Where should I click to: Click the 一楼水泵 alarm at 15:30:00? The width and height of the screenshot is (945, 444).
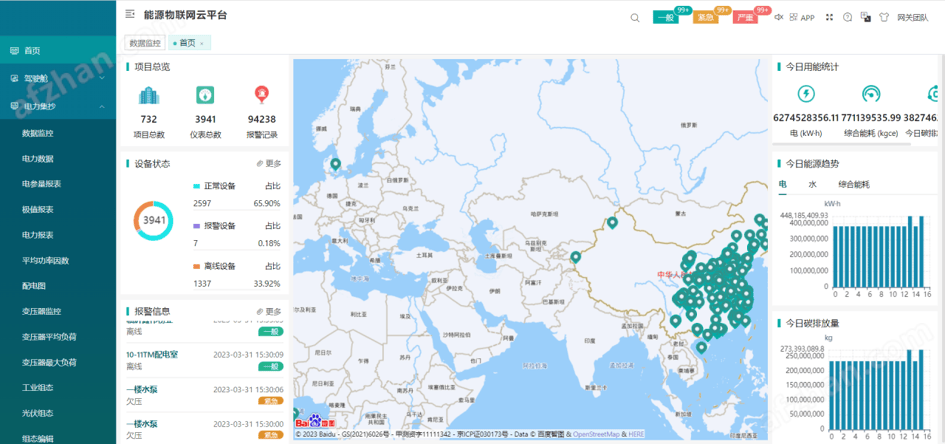(x=204, y=429)
